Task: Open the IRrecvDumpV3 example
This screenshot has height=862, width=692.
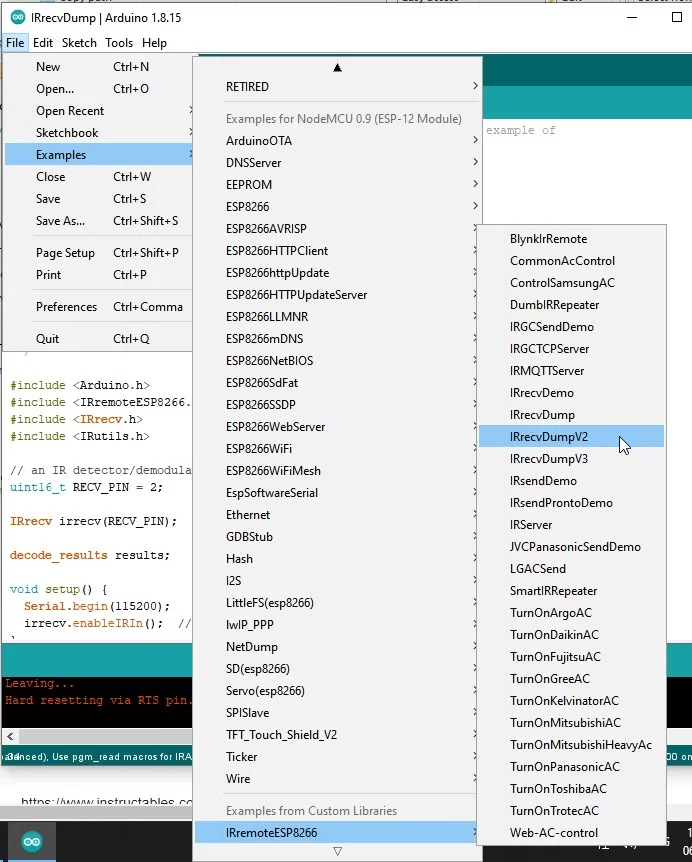Action: (572, 458)
